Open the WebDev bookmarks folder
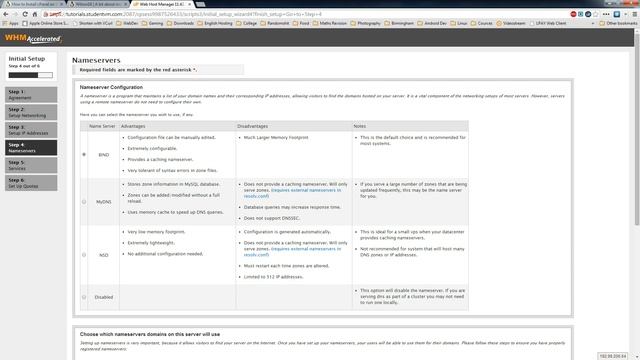Viewport: 640px width, 360px height. tap(127, 24)
